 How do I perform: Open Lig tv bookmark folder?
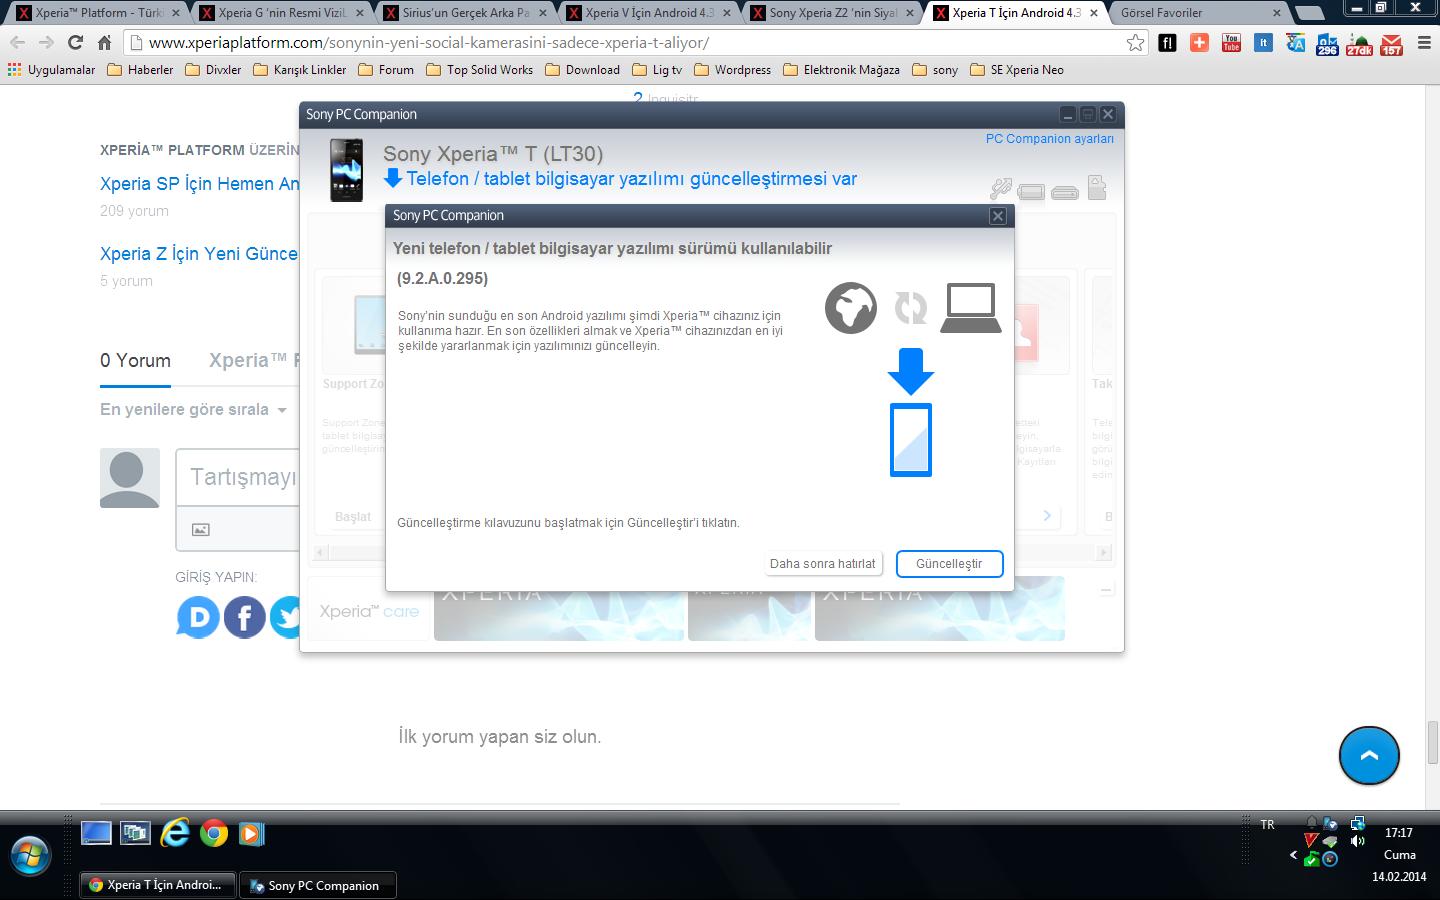[x=657, y=70]
